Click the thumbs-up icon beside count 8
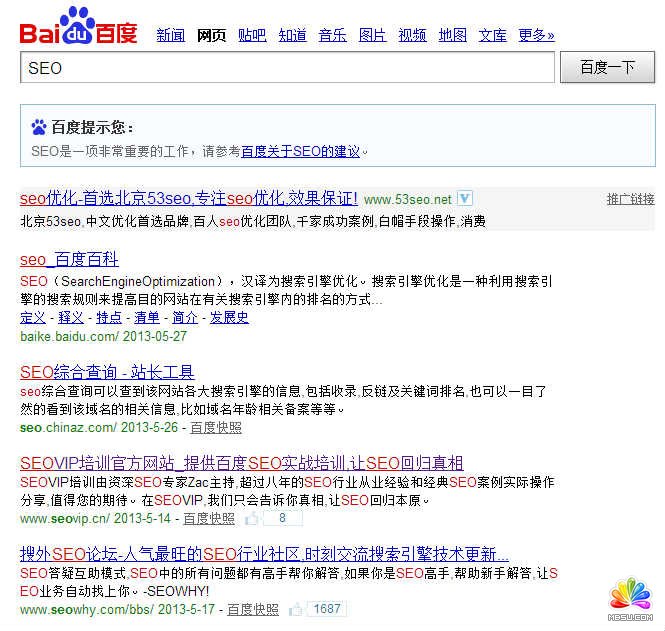Screen dimensions: 665x631 (x=252, y=519)
